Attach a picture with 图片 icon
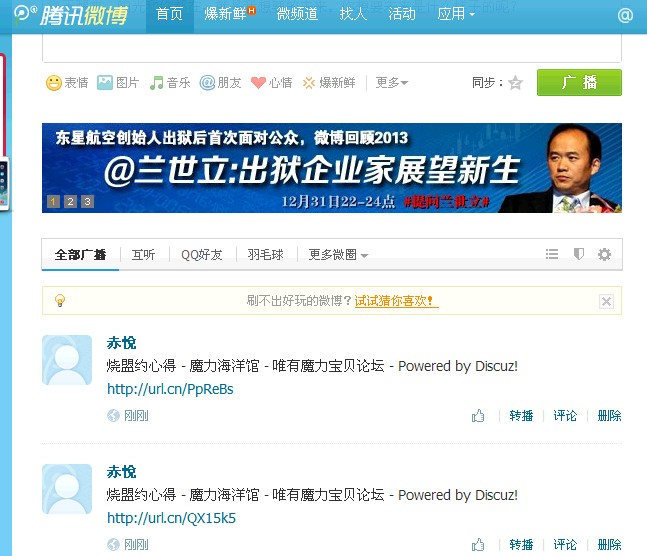Viewport: 647px width, 556px height. (x=118, y=83)
